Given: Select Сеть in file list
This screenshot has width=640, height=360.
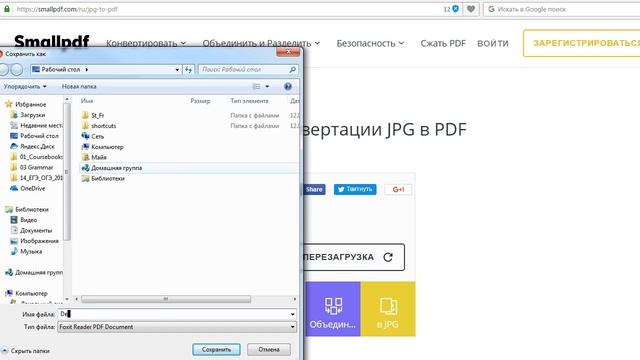Looking at the screenshot, I should [97, 136].
